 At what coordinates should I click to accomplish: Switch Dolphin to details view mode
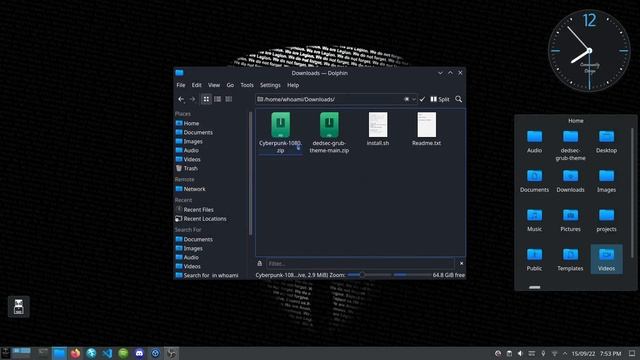coord(229,99)
